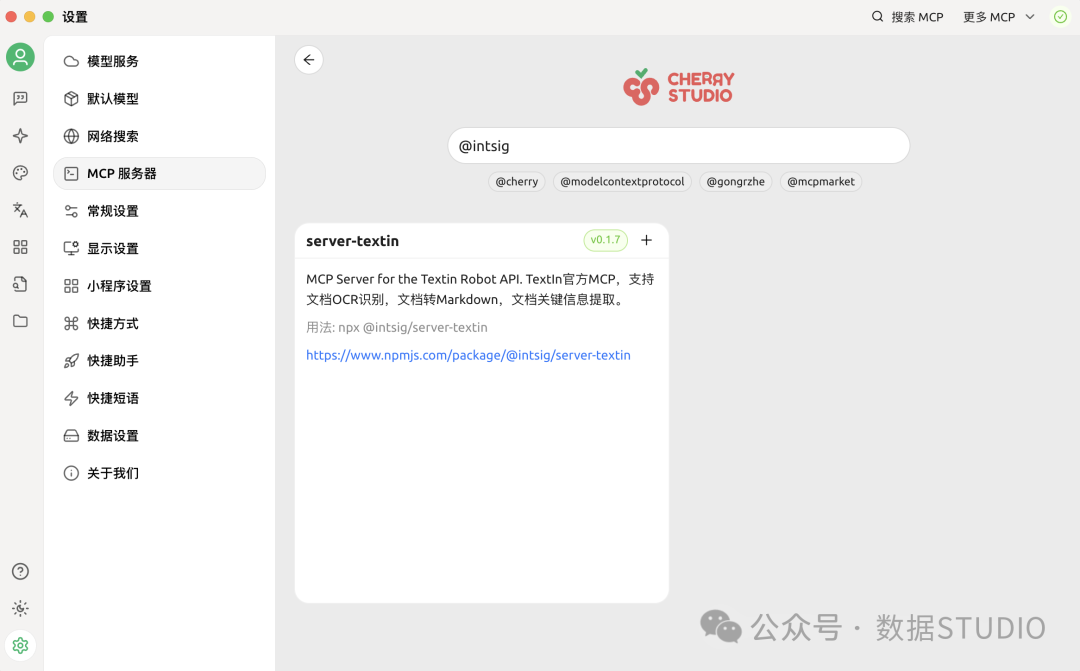Open the chat assistant sidebar icon
Viewport: 1080px width, 671px height.
point(21,99)
